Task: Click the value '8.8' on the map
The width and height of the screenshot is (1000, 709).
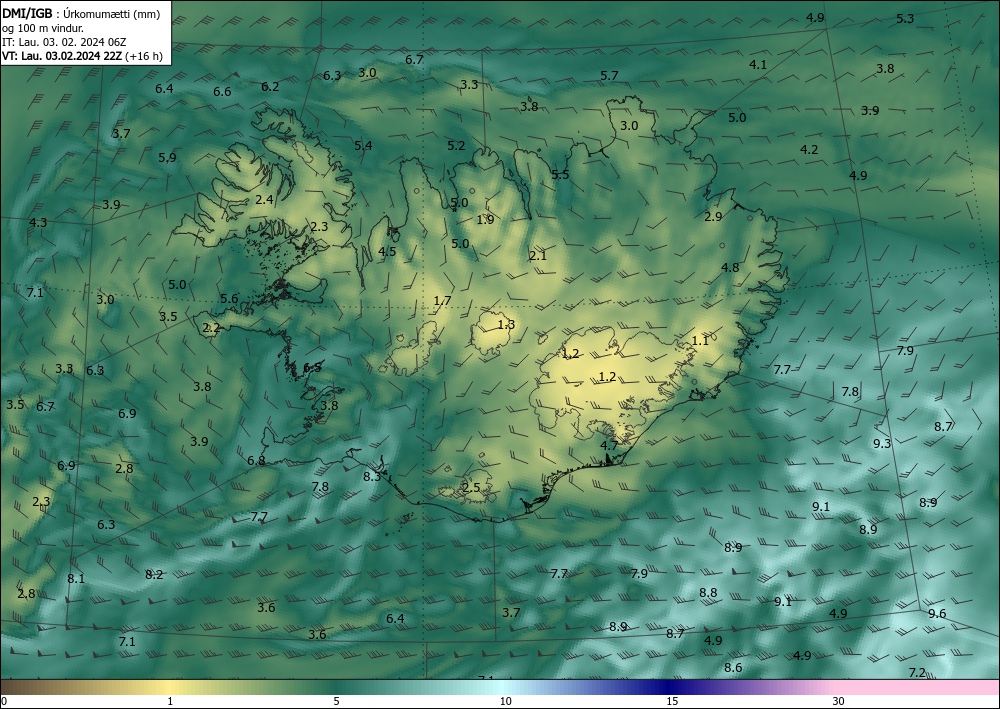Action: click(x=708, y=593)
